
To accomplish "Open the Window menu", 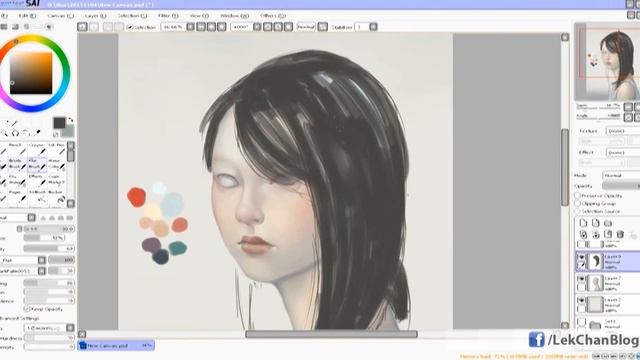I will point(234,16).
